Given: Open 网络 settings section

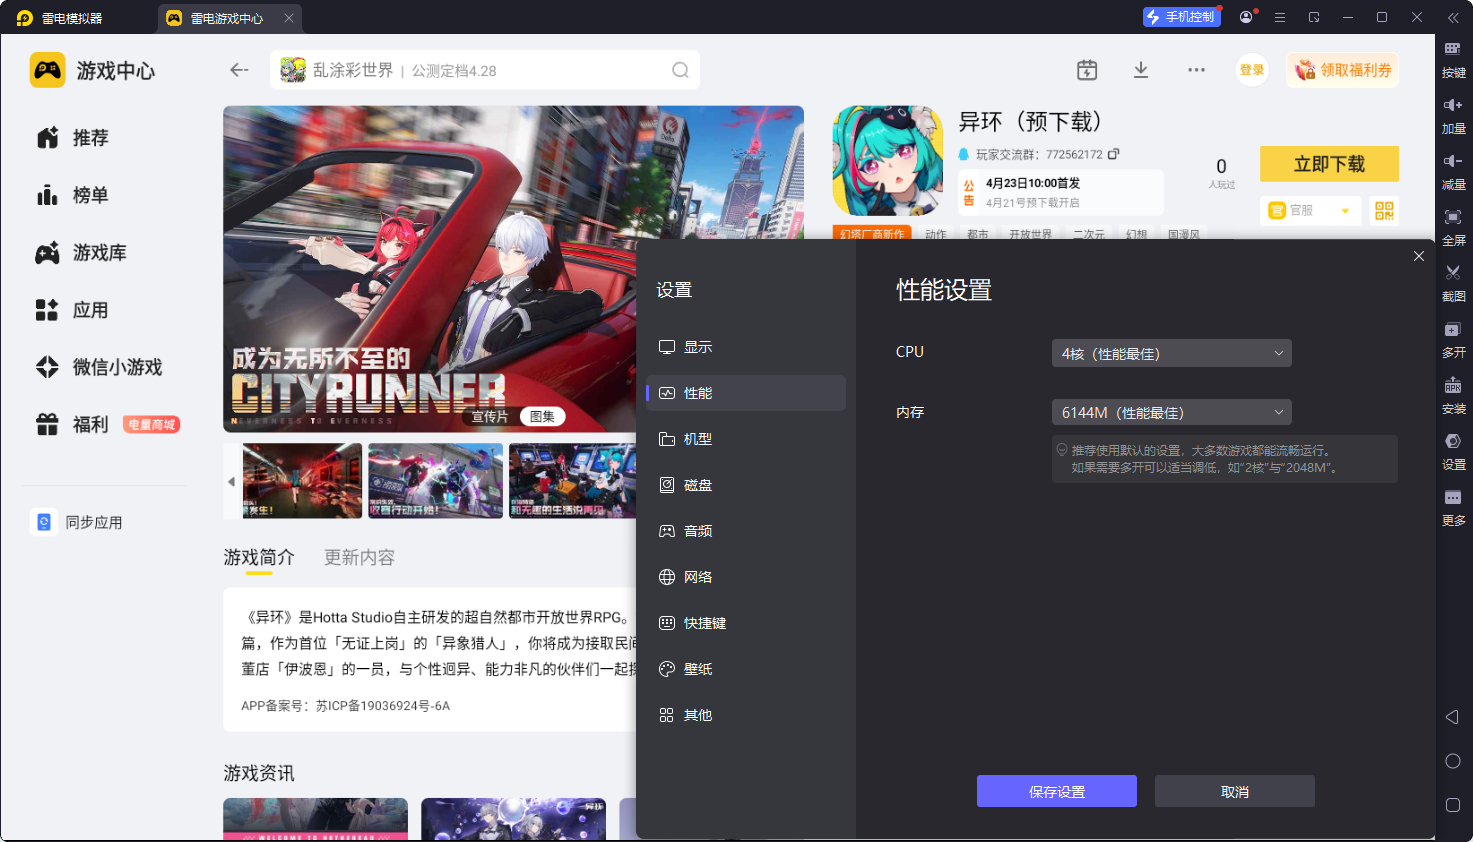Looking at the screenshot, I should (x=746, y=577).
